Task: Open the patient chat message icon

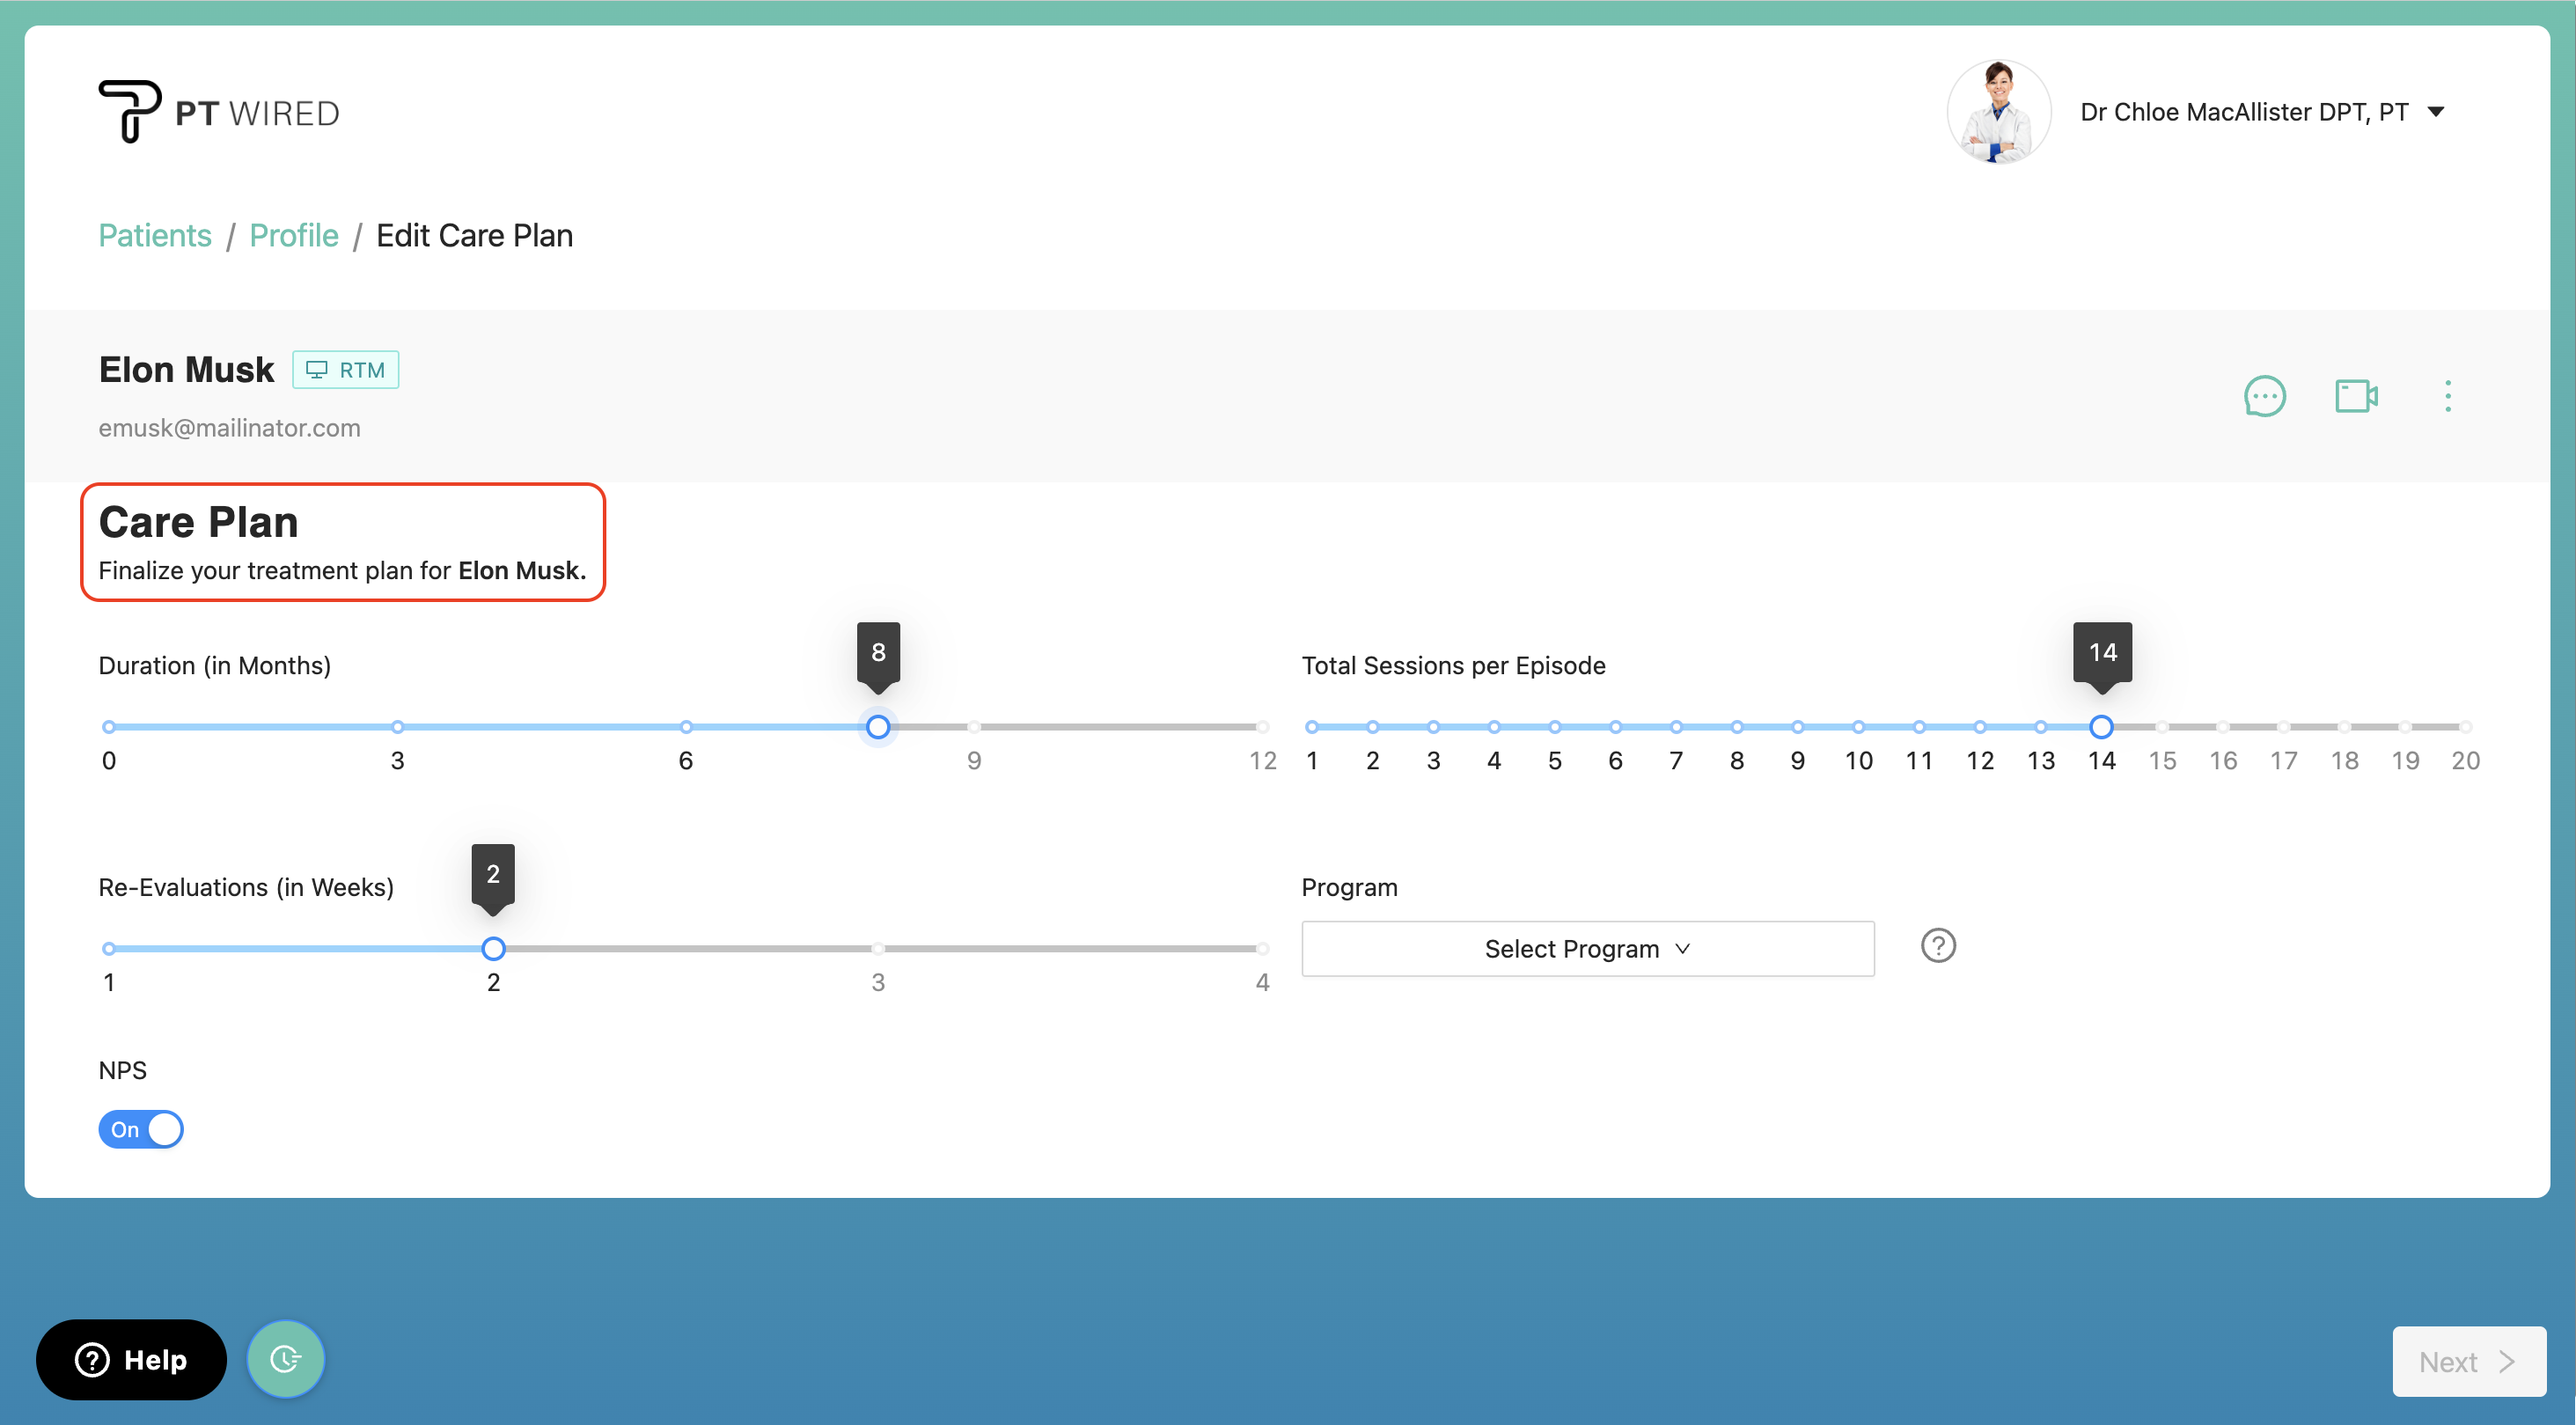Action: tap(2264, 396)
